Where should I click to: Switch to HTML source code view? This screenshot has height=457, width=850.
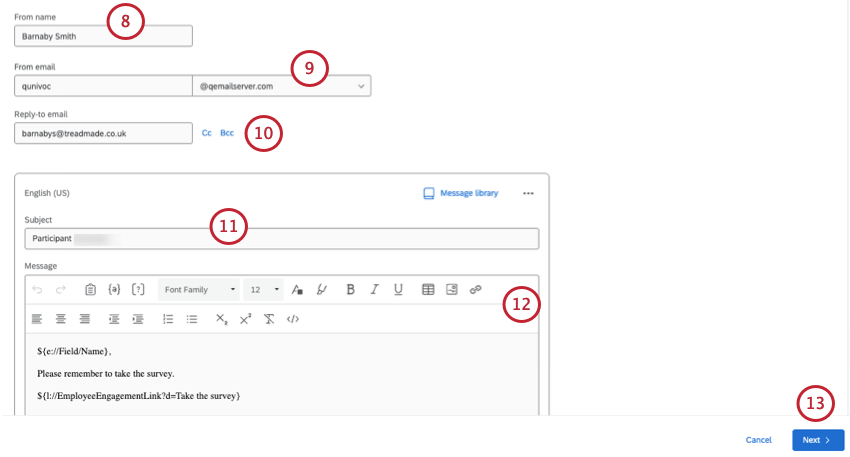(x=293, y=319)
